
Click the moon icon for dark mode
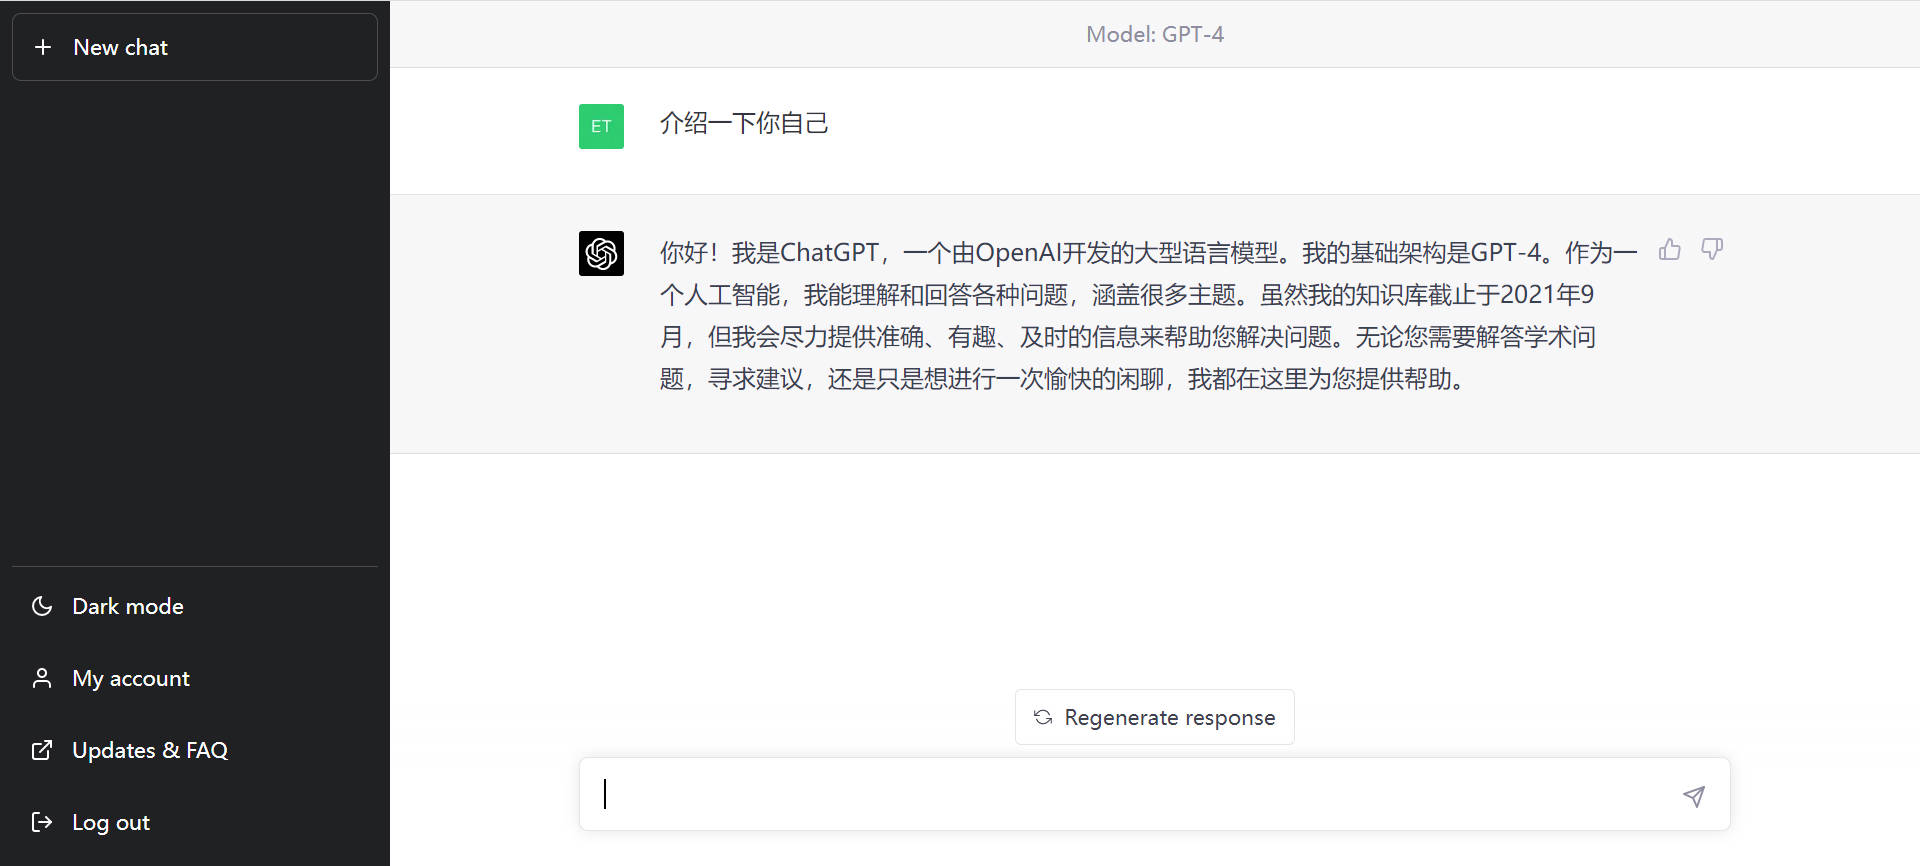point(42,606)
